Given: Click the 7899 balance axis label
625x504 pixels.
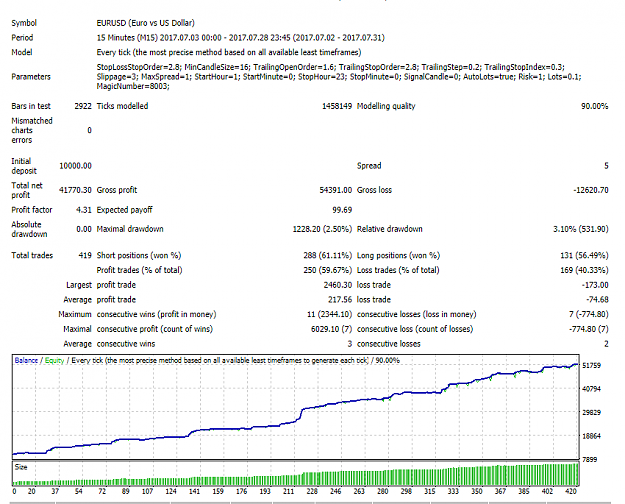Looking at the screenshot, I should [590, 460].
